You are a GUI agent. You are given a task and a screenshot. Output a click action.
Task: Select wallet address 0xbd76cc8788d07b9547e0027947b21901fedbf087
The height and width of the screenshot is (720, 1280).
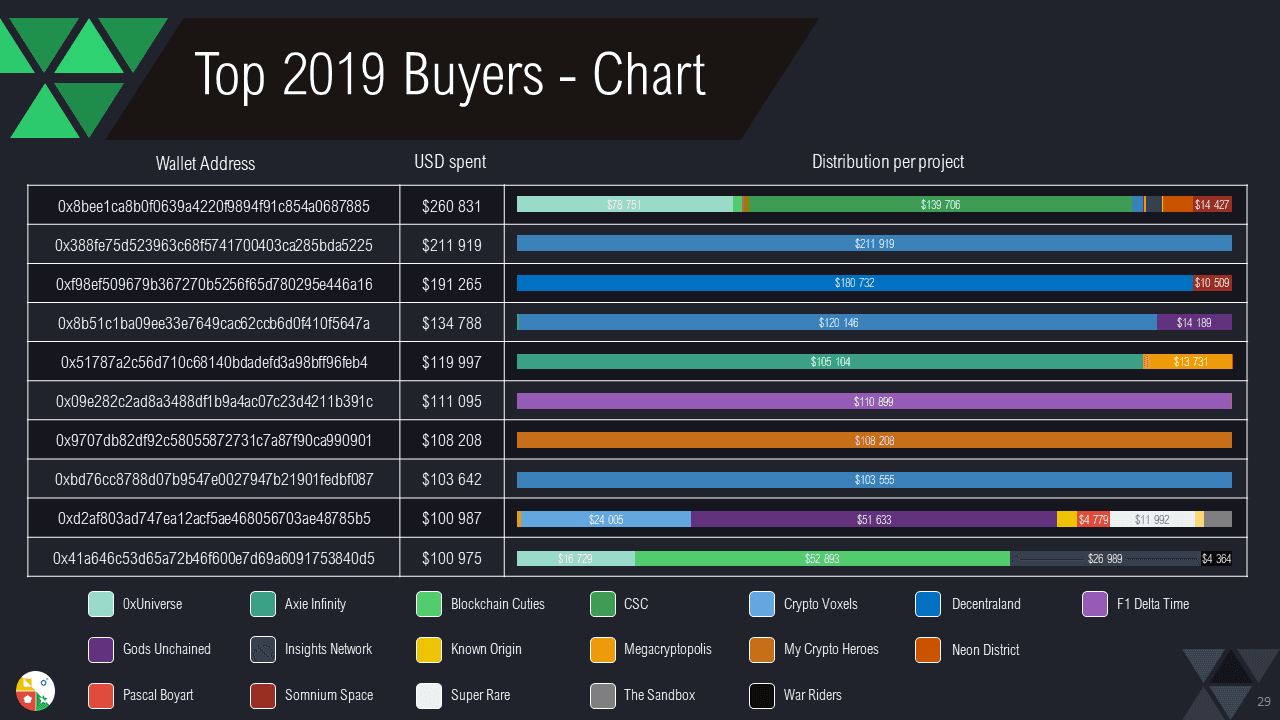pyautogui.click(x=214, y=479)
